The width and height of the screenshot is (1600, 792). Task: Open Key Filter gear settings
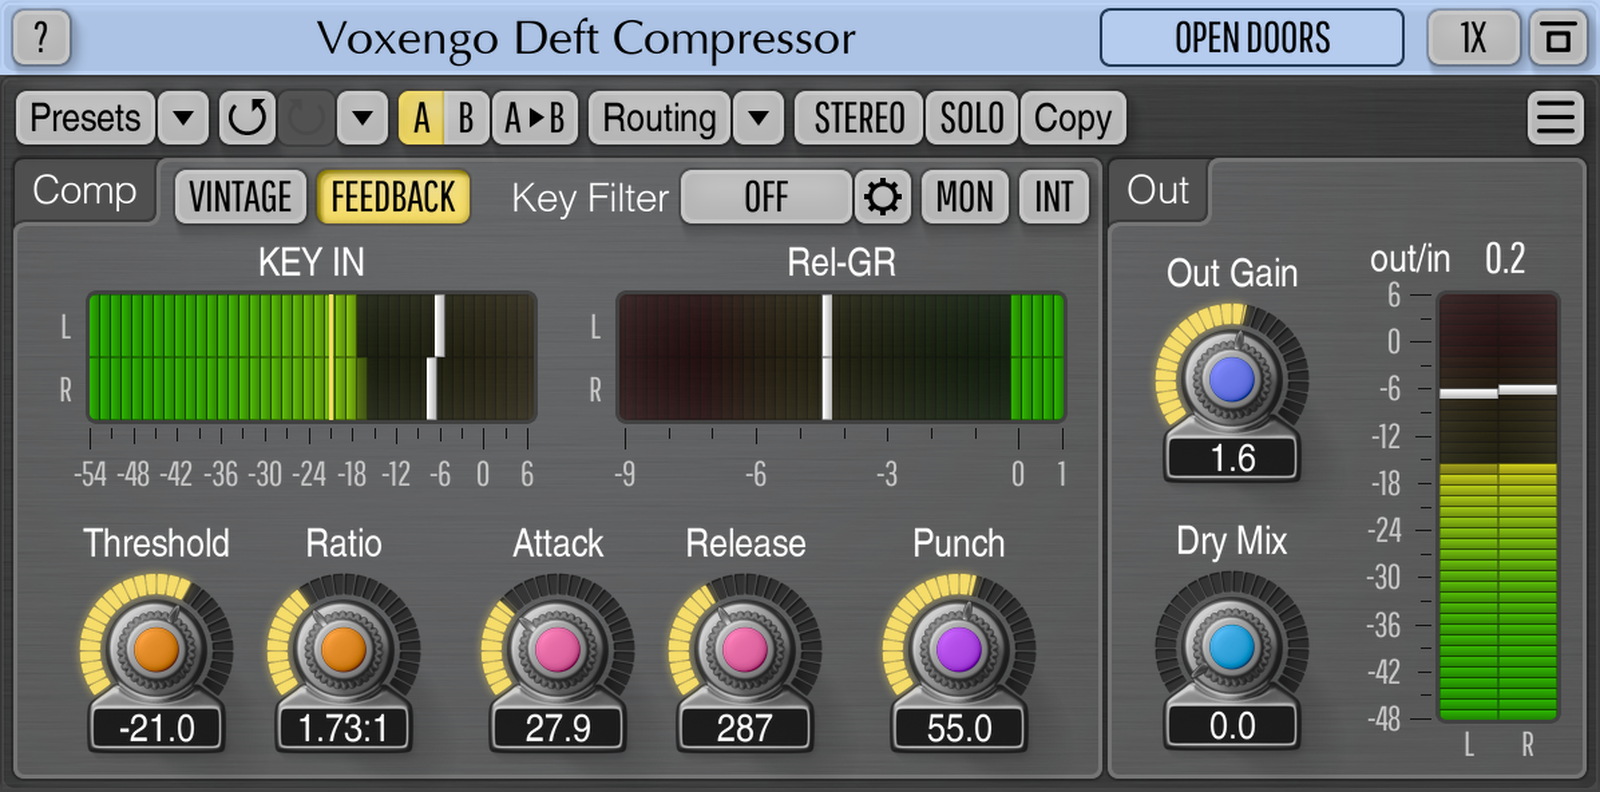[881, 197]
